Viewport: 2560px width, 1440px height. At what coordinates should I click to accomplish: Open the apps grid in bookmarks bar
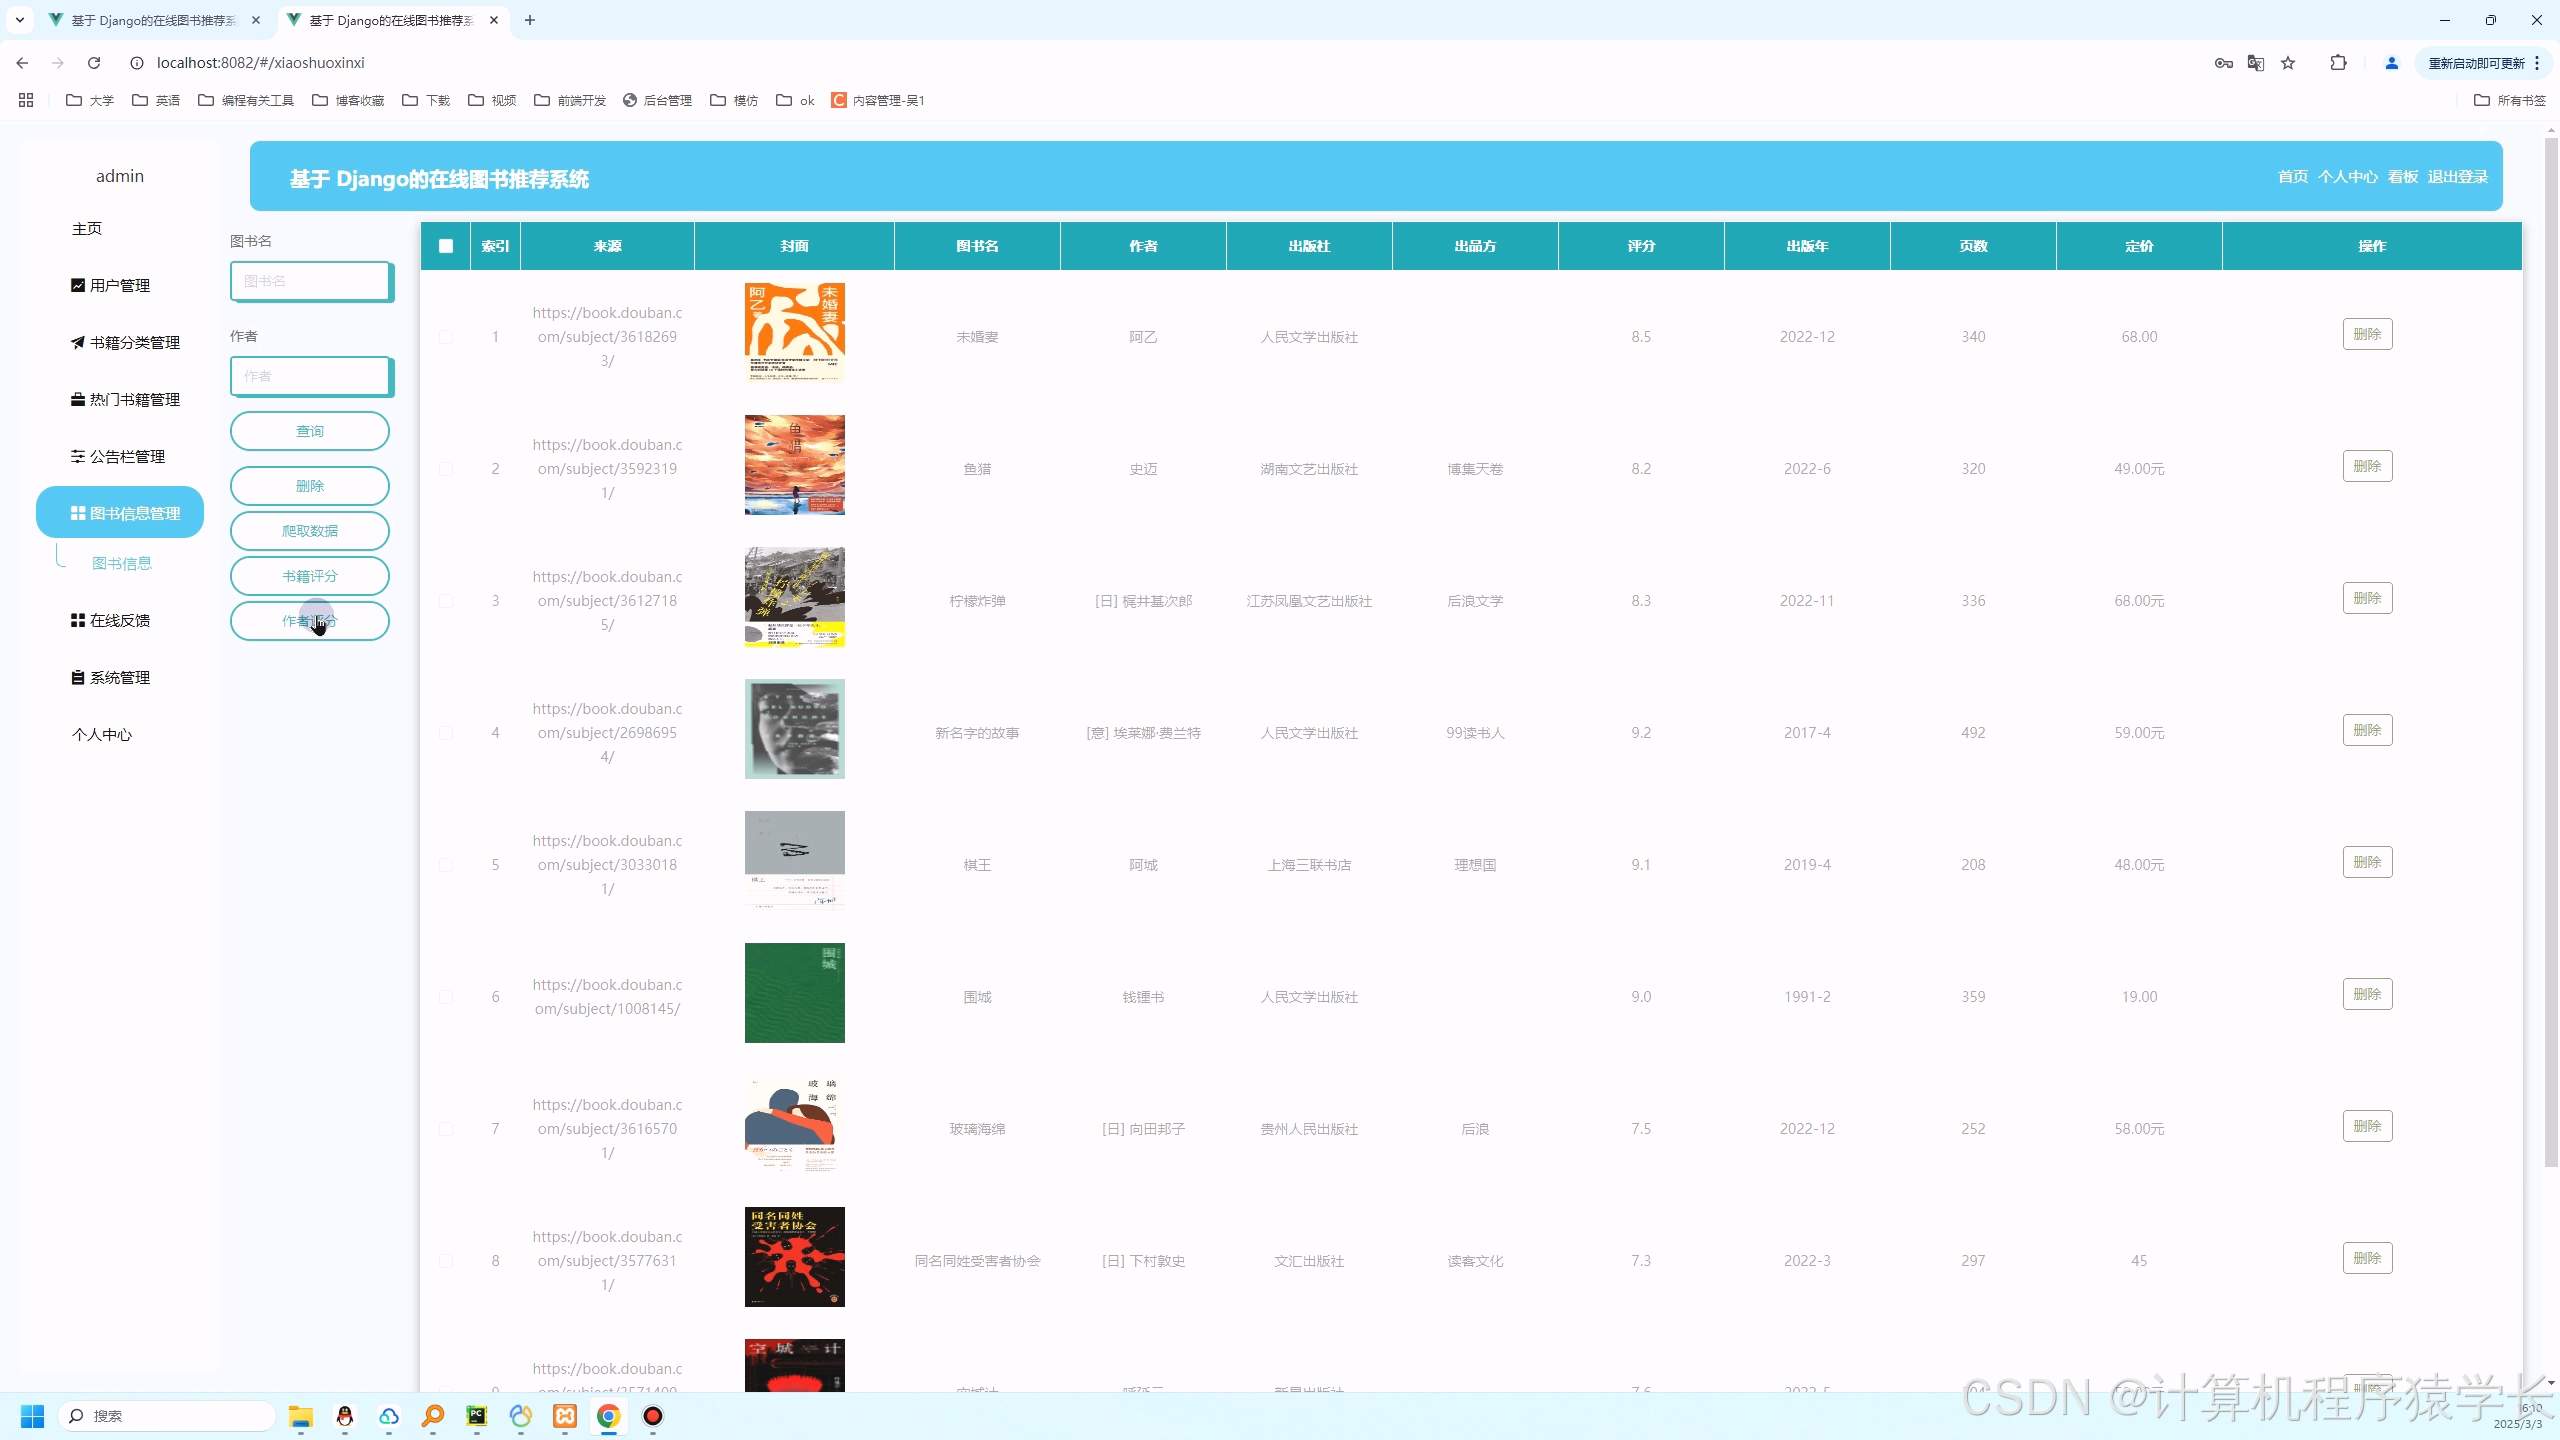(26, 100)
